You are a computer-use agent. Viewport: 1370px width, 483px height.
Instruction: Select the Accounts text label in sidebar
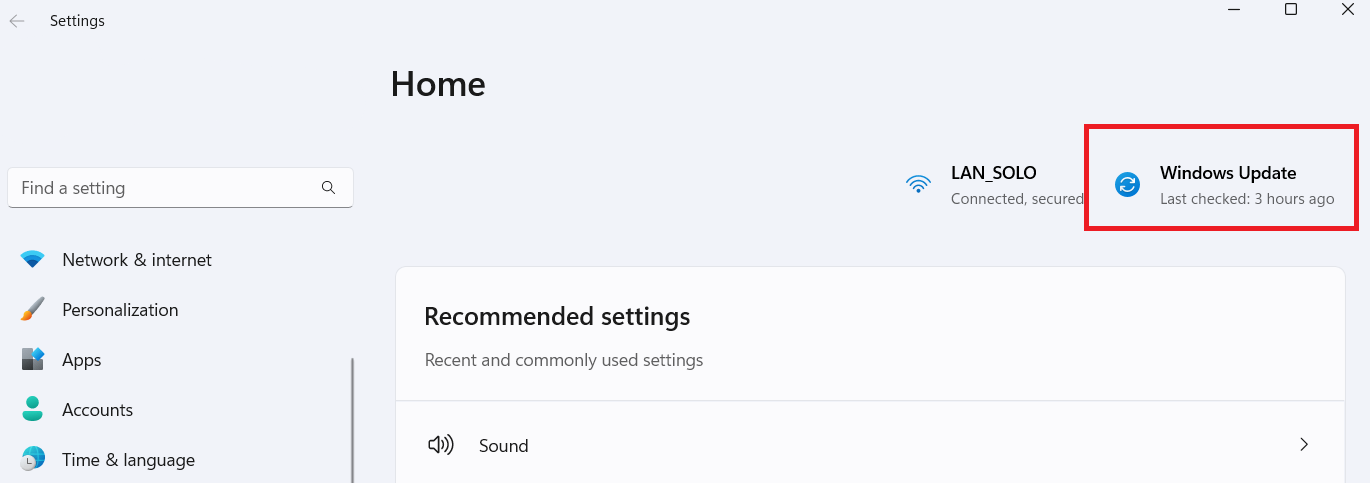pyautogui.click(x=97, y=410)
